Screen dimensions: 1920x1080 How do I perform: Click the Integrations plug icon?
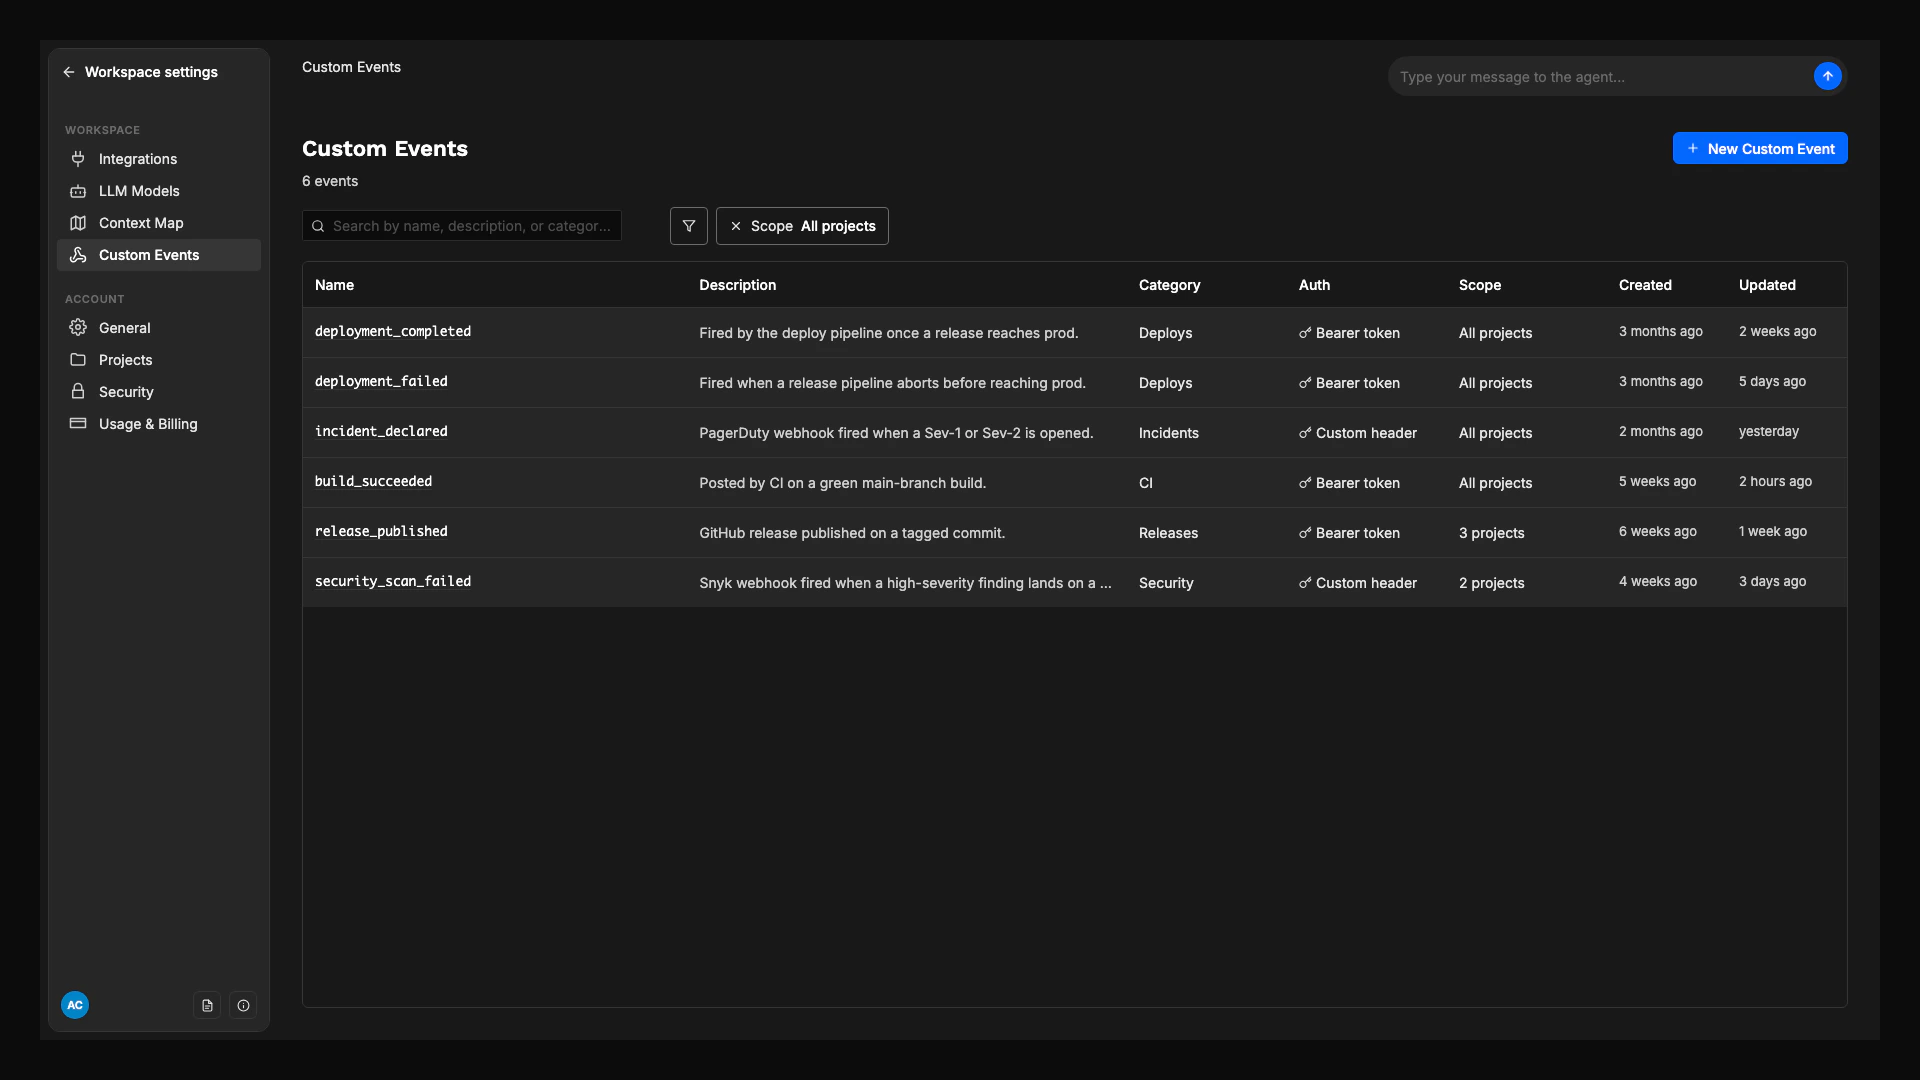tap(78, 159)
